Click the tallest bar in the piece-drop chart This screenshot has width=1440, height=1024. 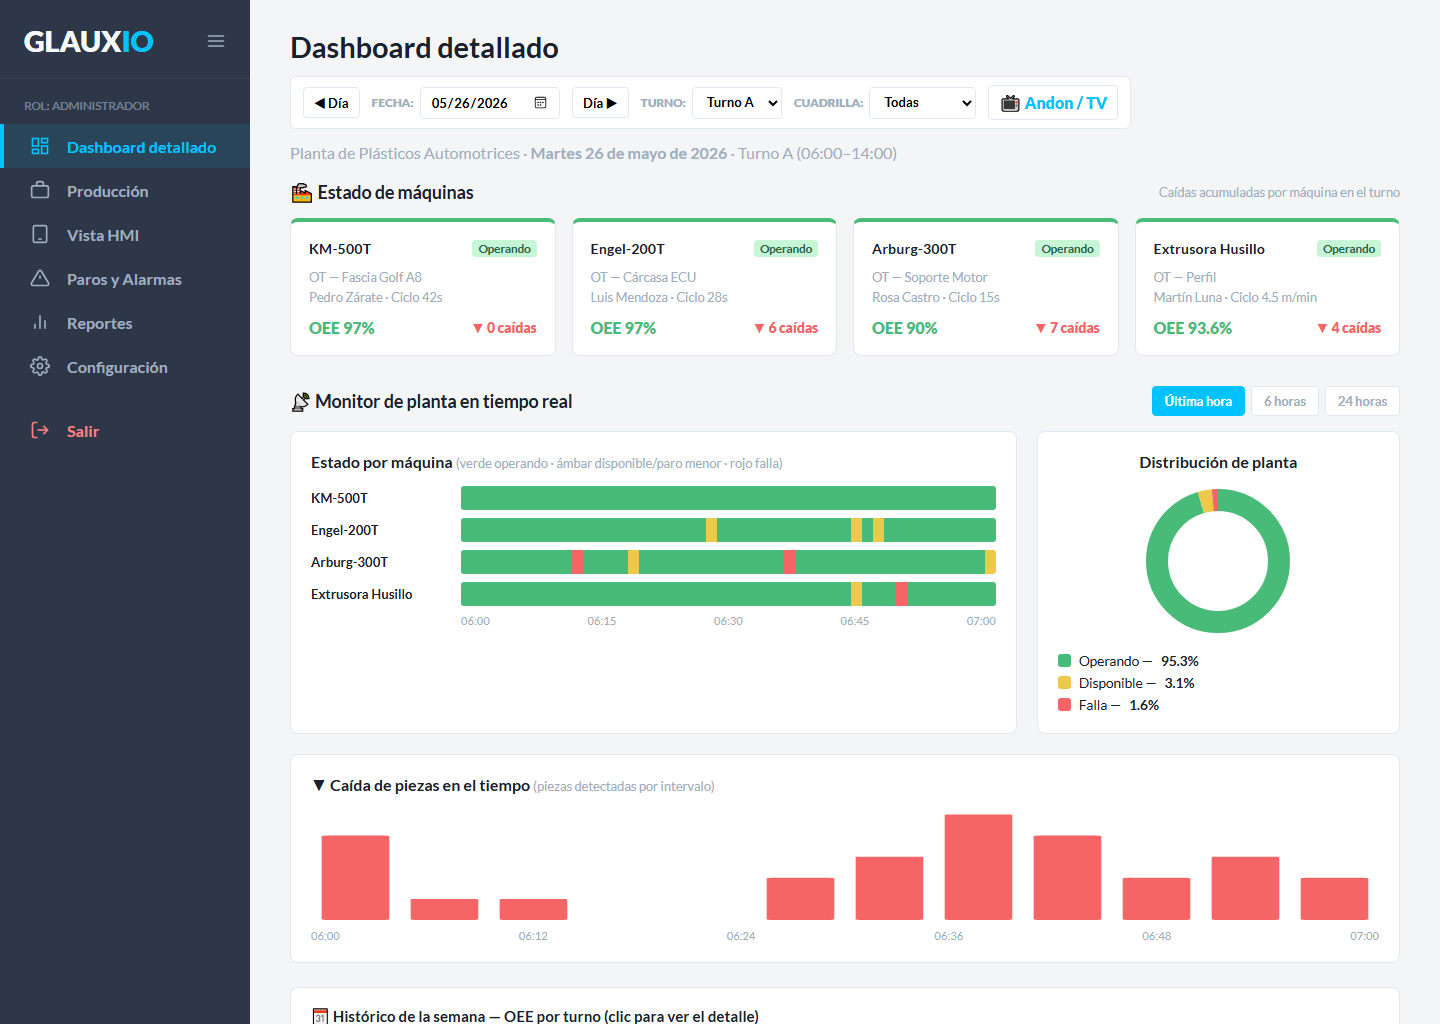978,867
